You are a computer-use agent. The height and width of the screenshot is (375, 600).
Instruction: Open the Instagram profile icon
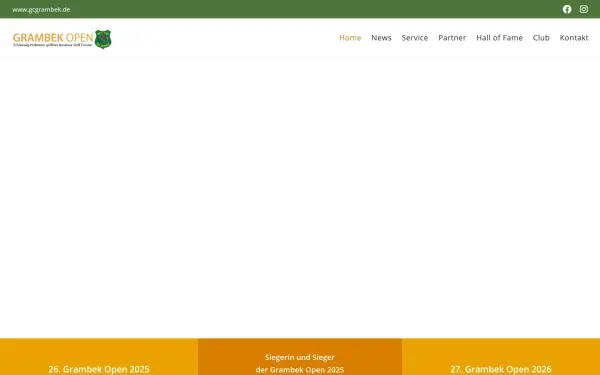[584, 9]
